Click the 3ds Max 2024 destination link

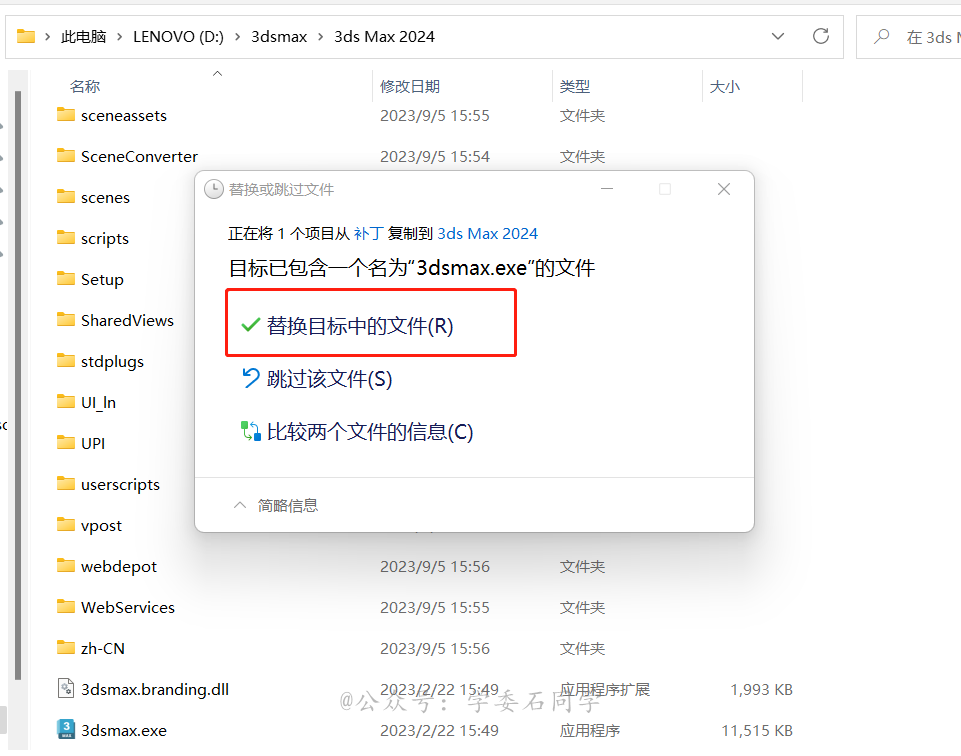487,233
